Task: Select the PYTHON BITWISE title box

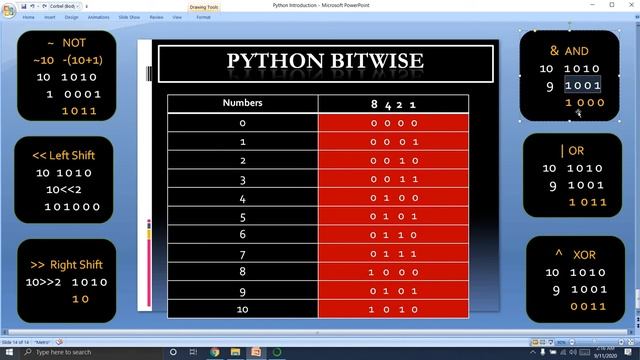Action: pos(325,64)
